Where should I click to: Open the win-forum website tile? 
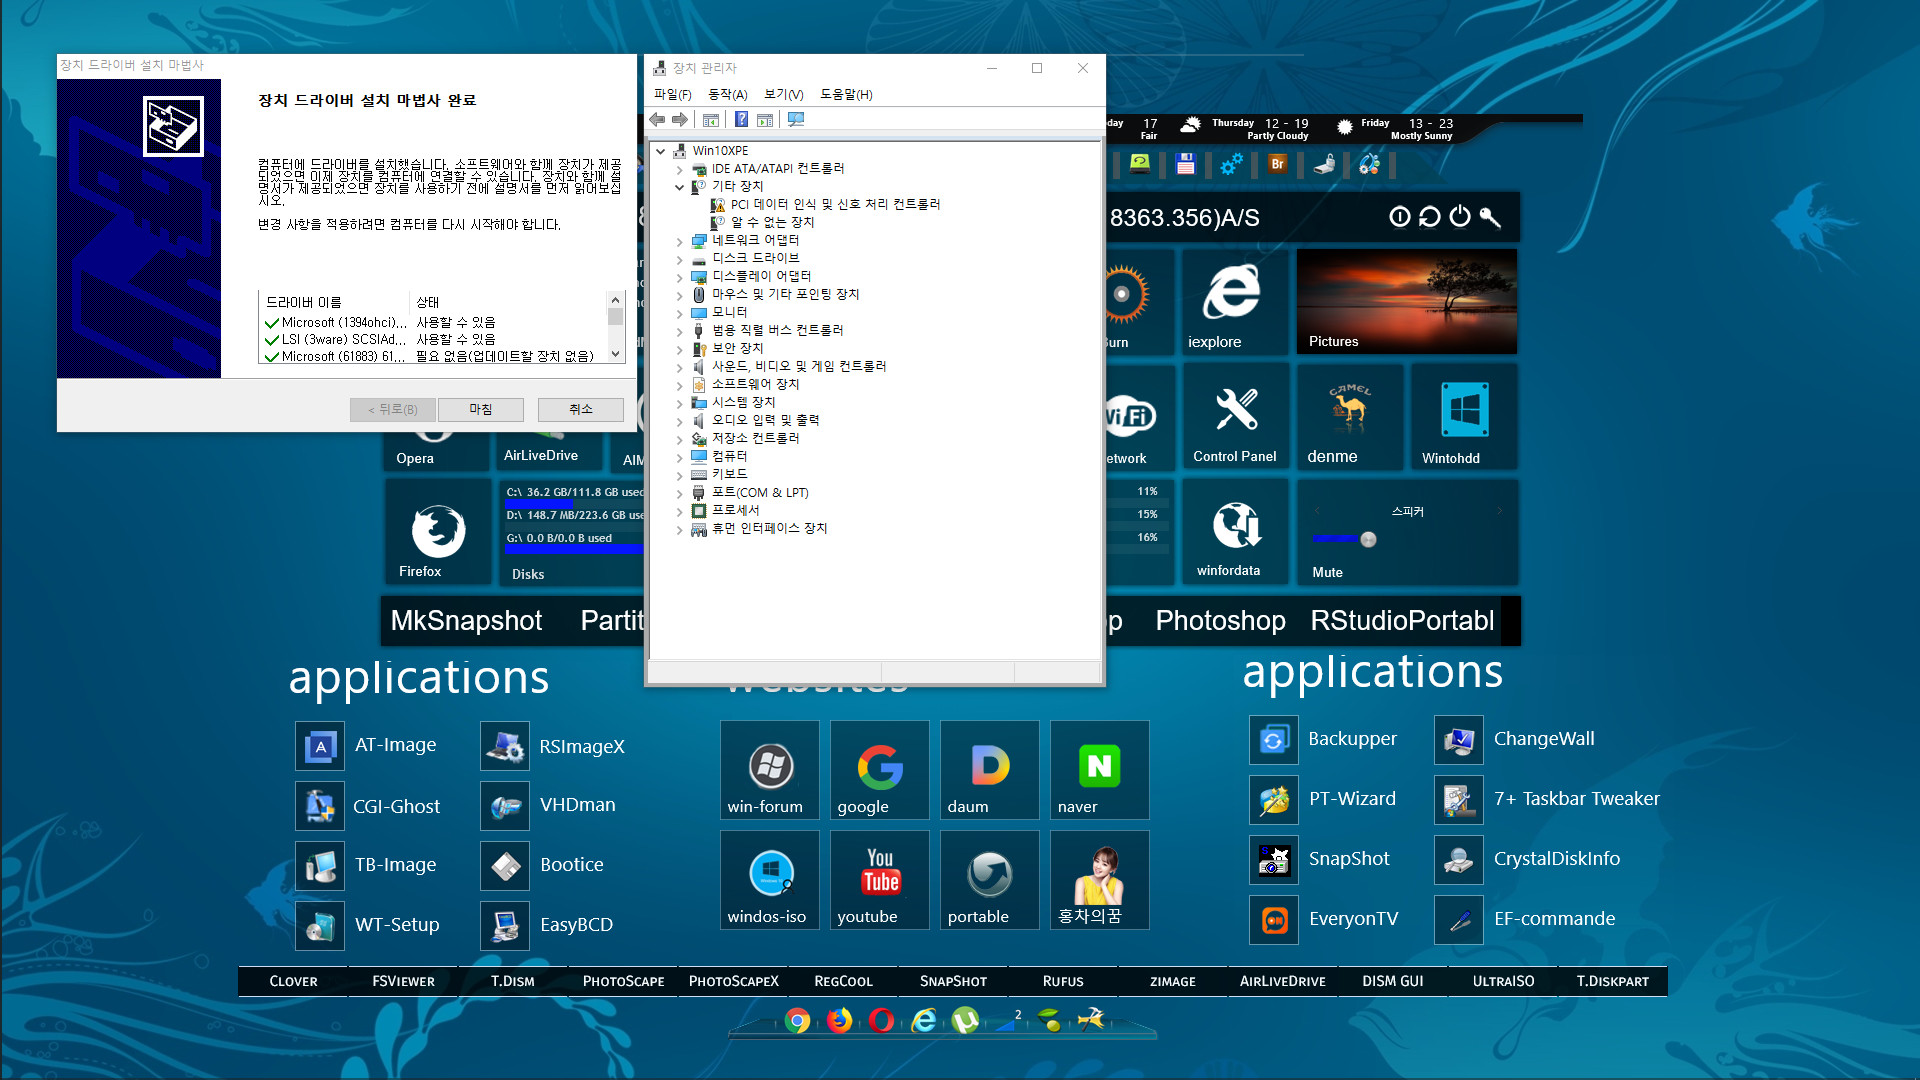tap(769, 770)
